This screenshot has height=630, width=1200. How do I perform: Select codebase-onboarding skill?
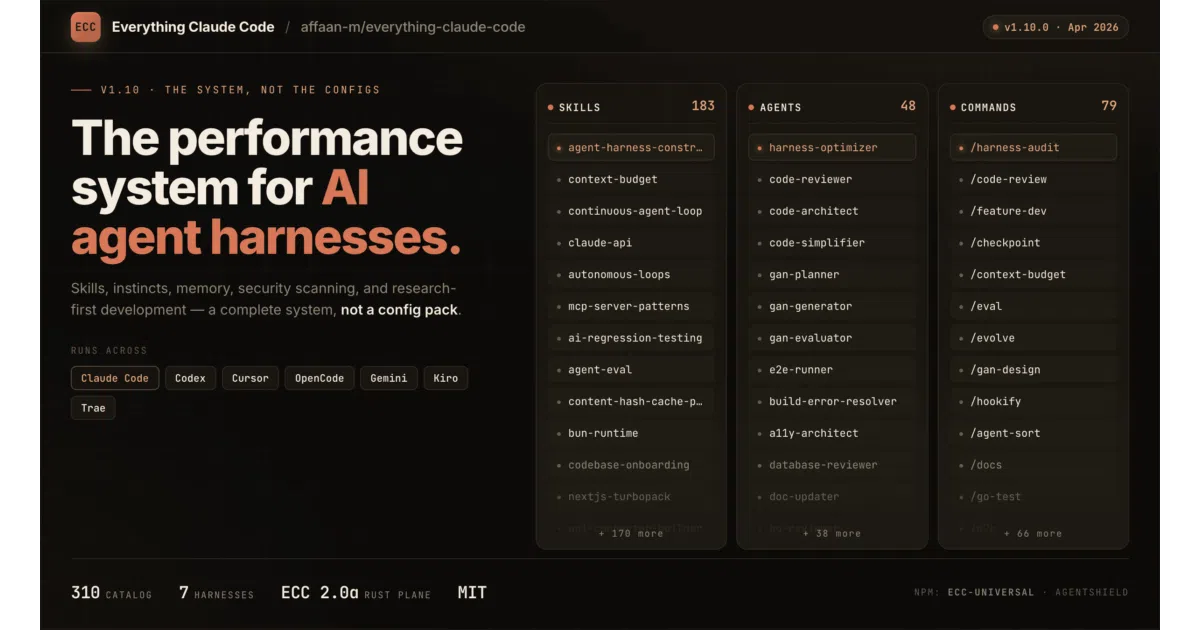(x=631, y=465)
